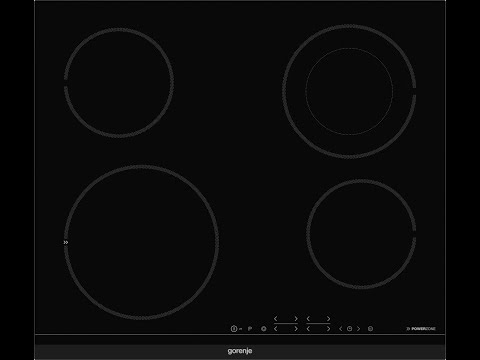Tap the timer decrease arrow left of clock
480x360 pixels.
coord(340,329)
